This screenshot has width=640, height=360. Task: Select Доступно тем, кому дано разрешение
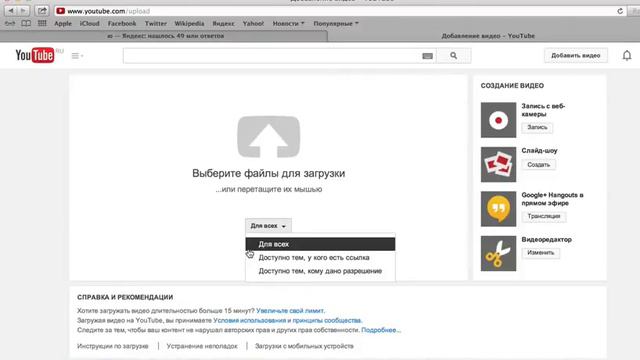(320, 271)
